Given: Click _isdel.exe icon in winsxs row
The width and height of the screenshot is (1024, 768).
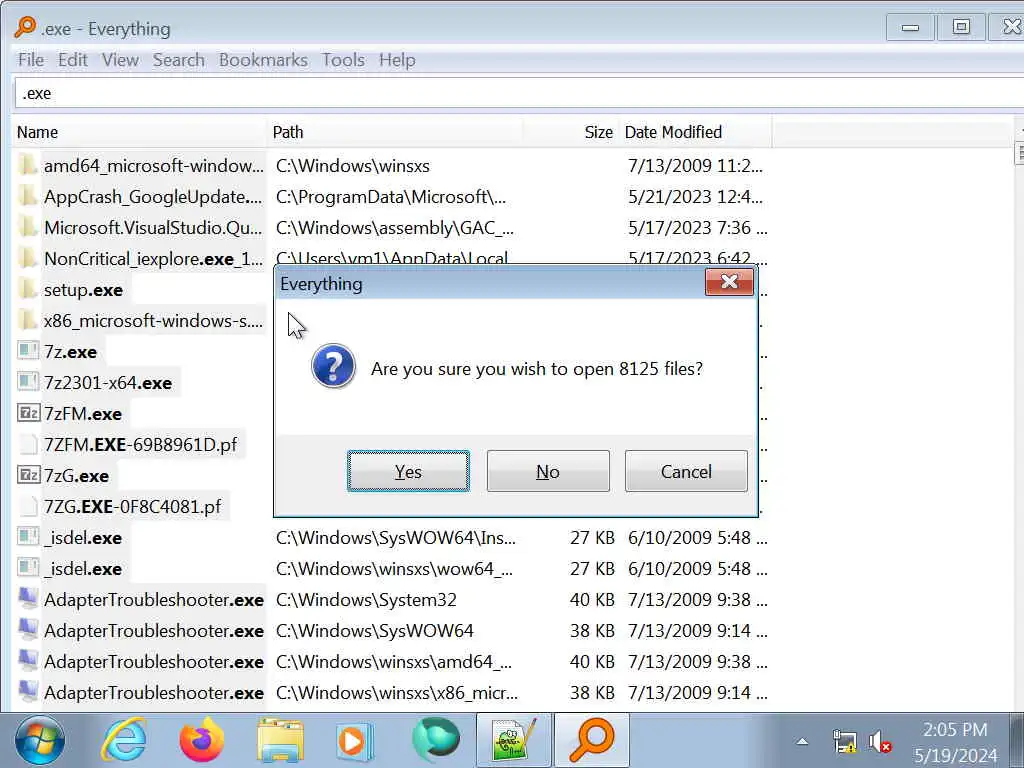Looking at the screenshot, I should click(27, 568).
